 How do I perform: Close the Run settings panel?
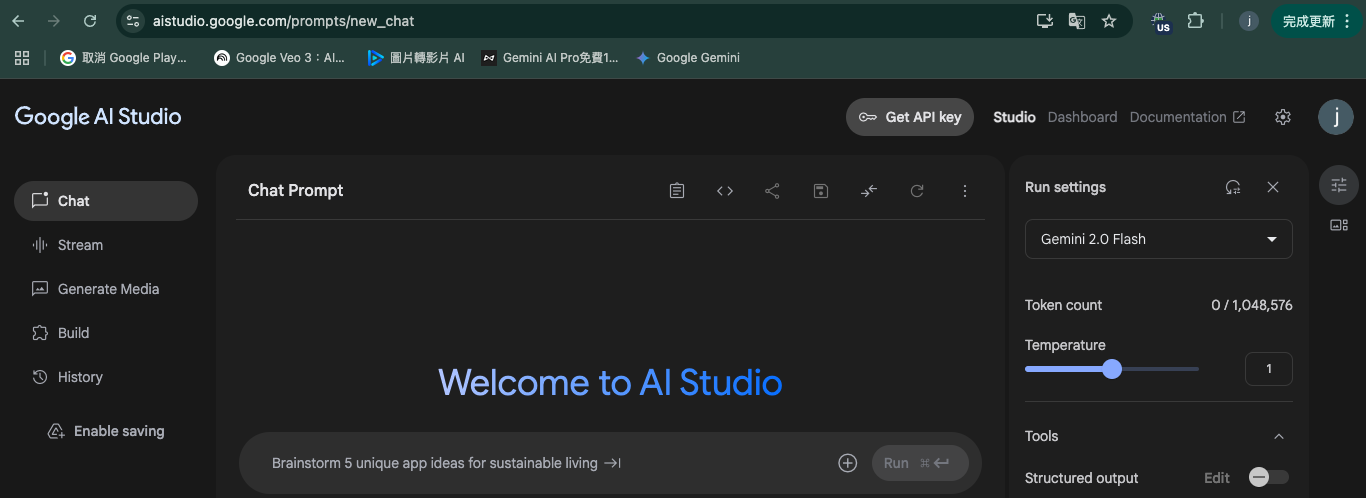[x=1273, y=187]
